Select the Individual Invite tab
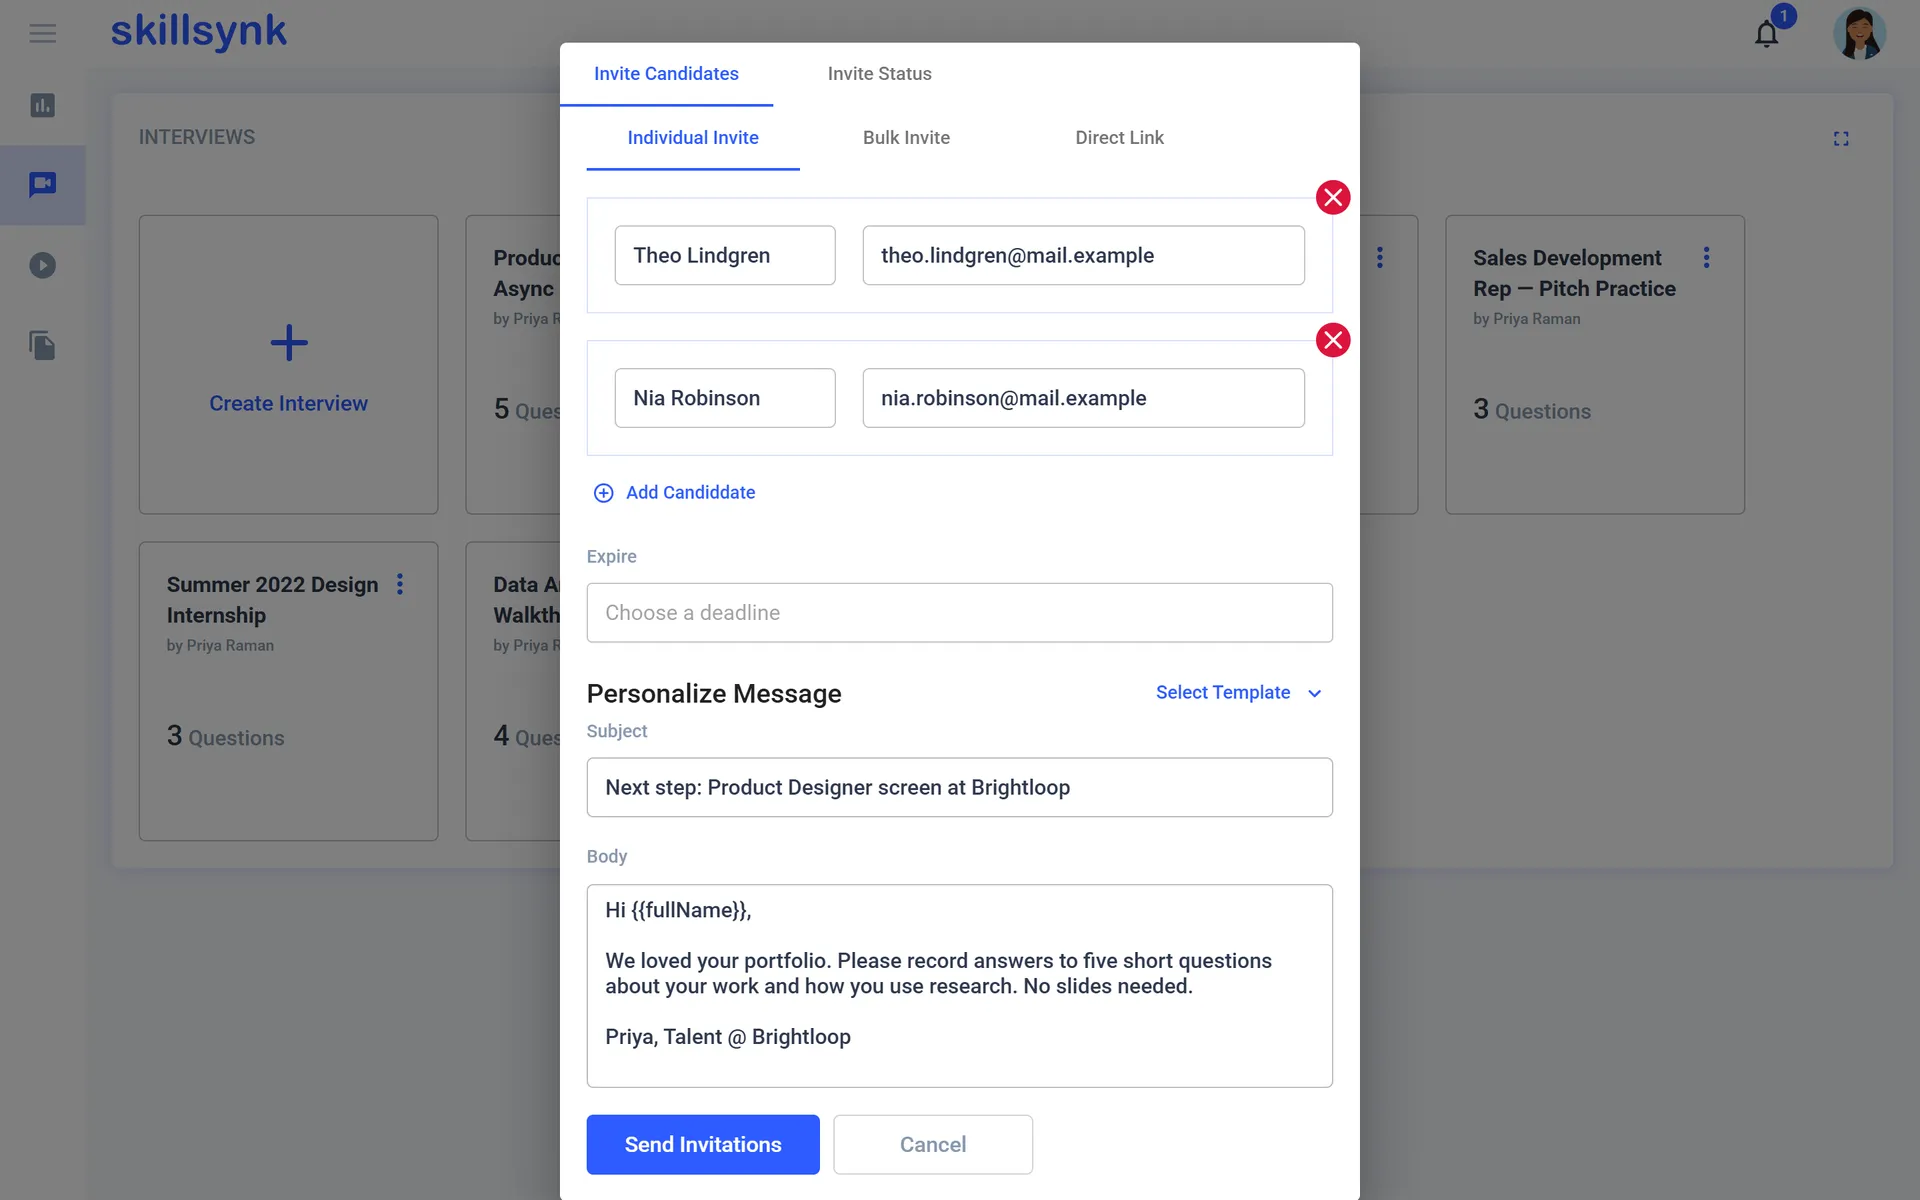This screenshot has height=1200, width=1920. pos(693,138)
